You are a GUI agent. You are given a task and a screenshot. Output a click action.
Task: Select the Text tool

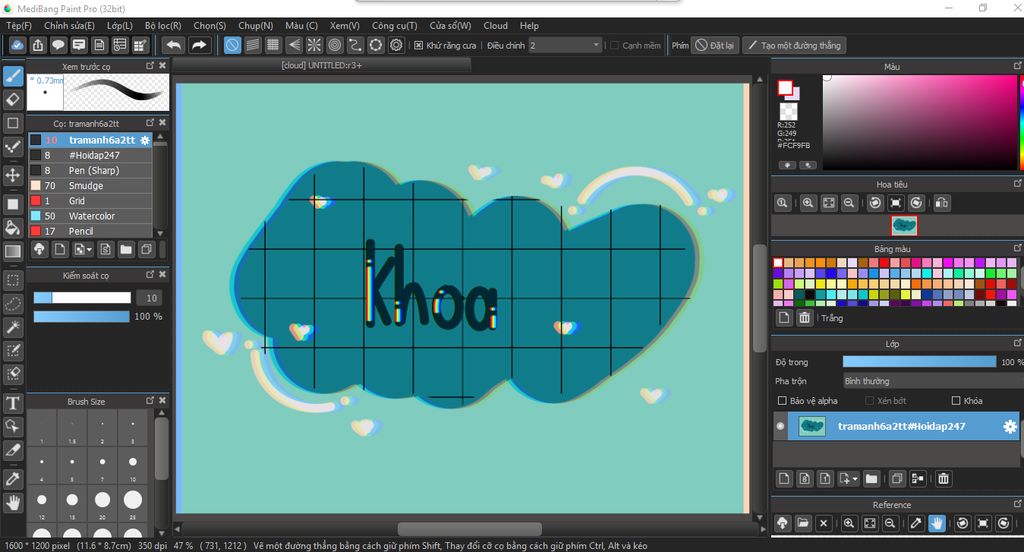[13, 403]
